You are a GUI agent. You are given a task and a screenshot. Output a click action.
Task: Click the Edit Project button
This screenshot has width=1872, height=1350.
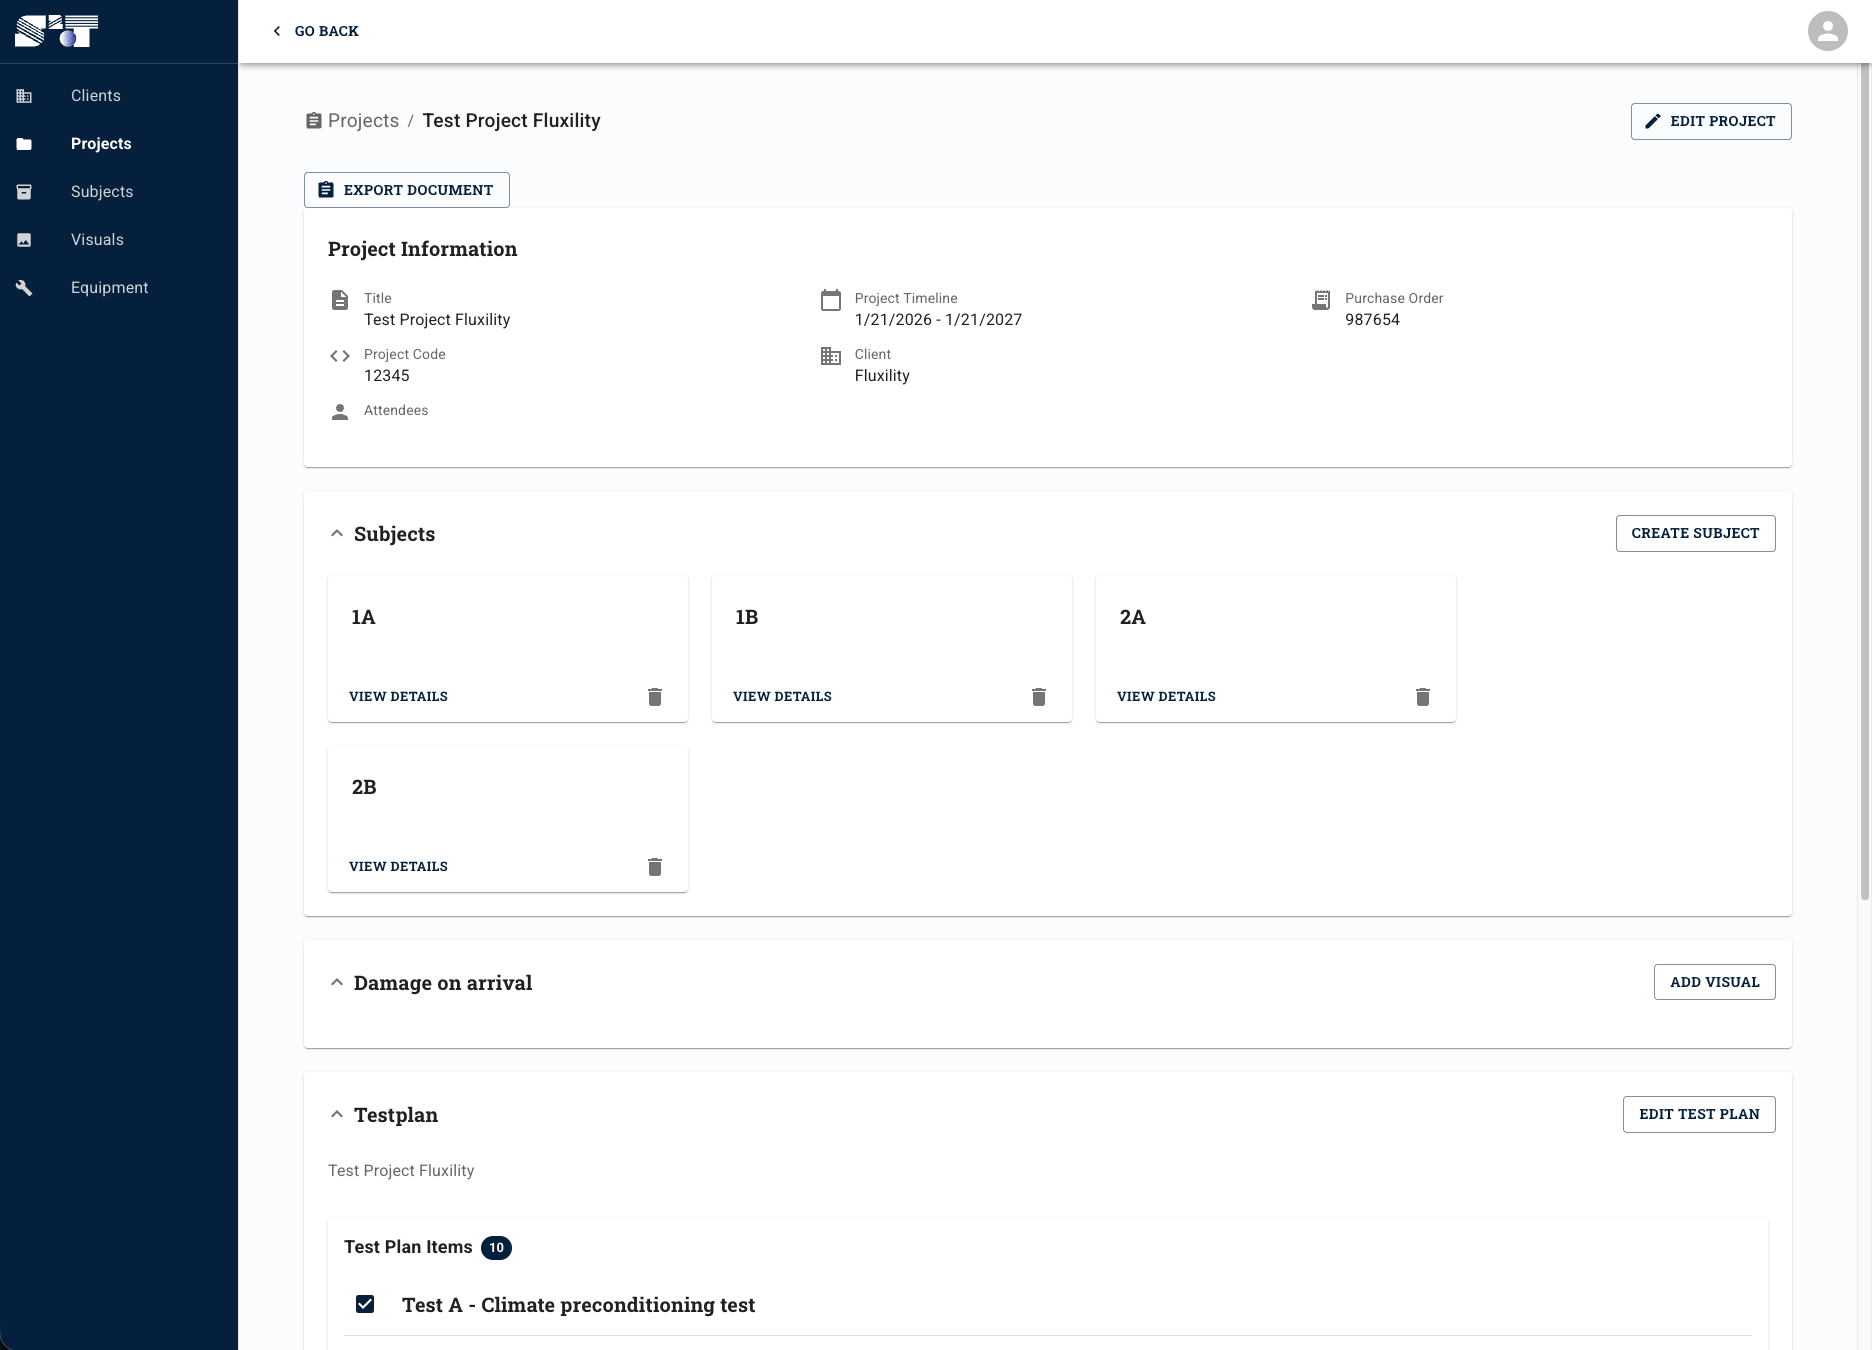[x=1710, y=121]
